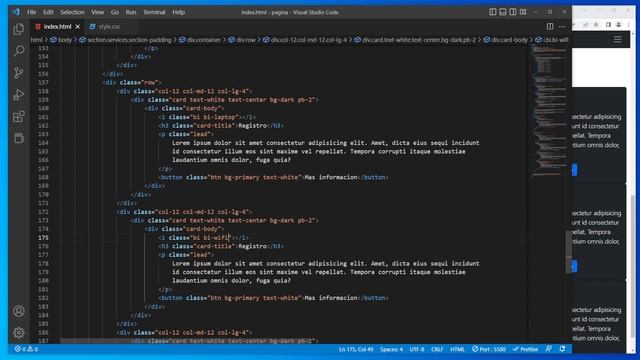Click the VS Code logo icon
Viewport: 640px width, 360px height.
tap(16, 12)
